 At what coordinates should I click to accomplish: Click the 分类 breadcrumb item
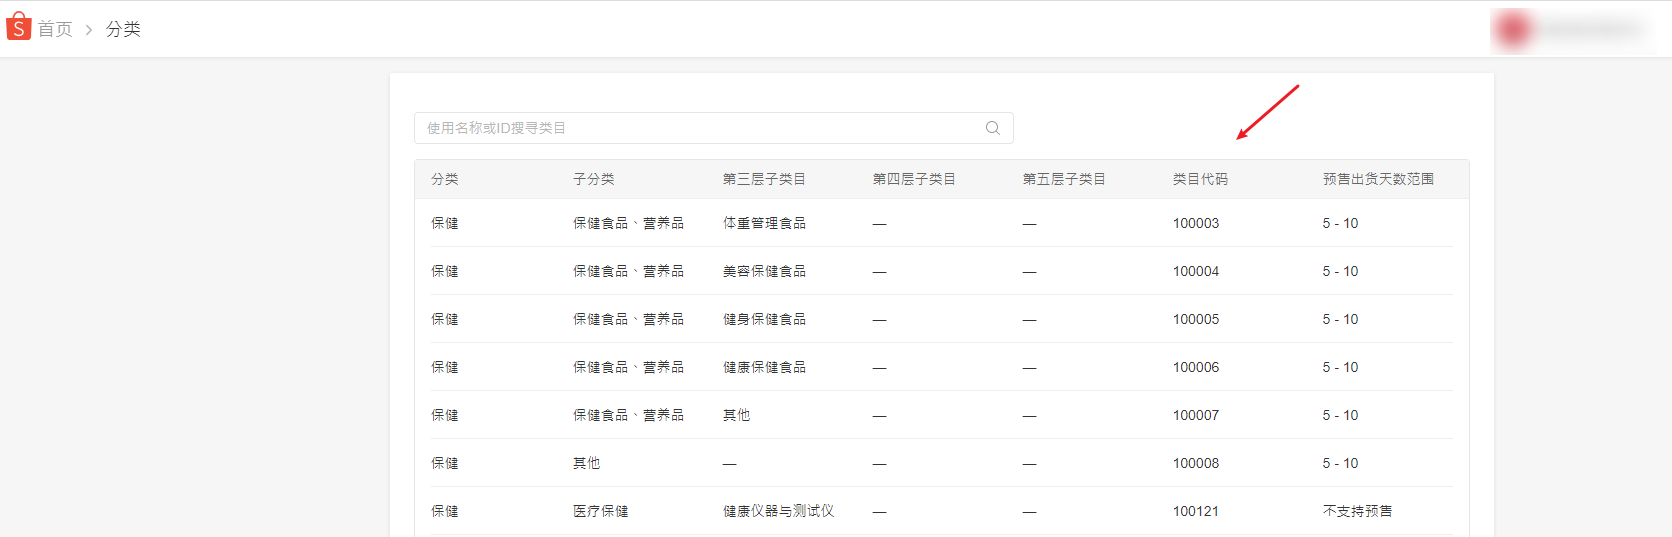(x=123, y=29)
